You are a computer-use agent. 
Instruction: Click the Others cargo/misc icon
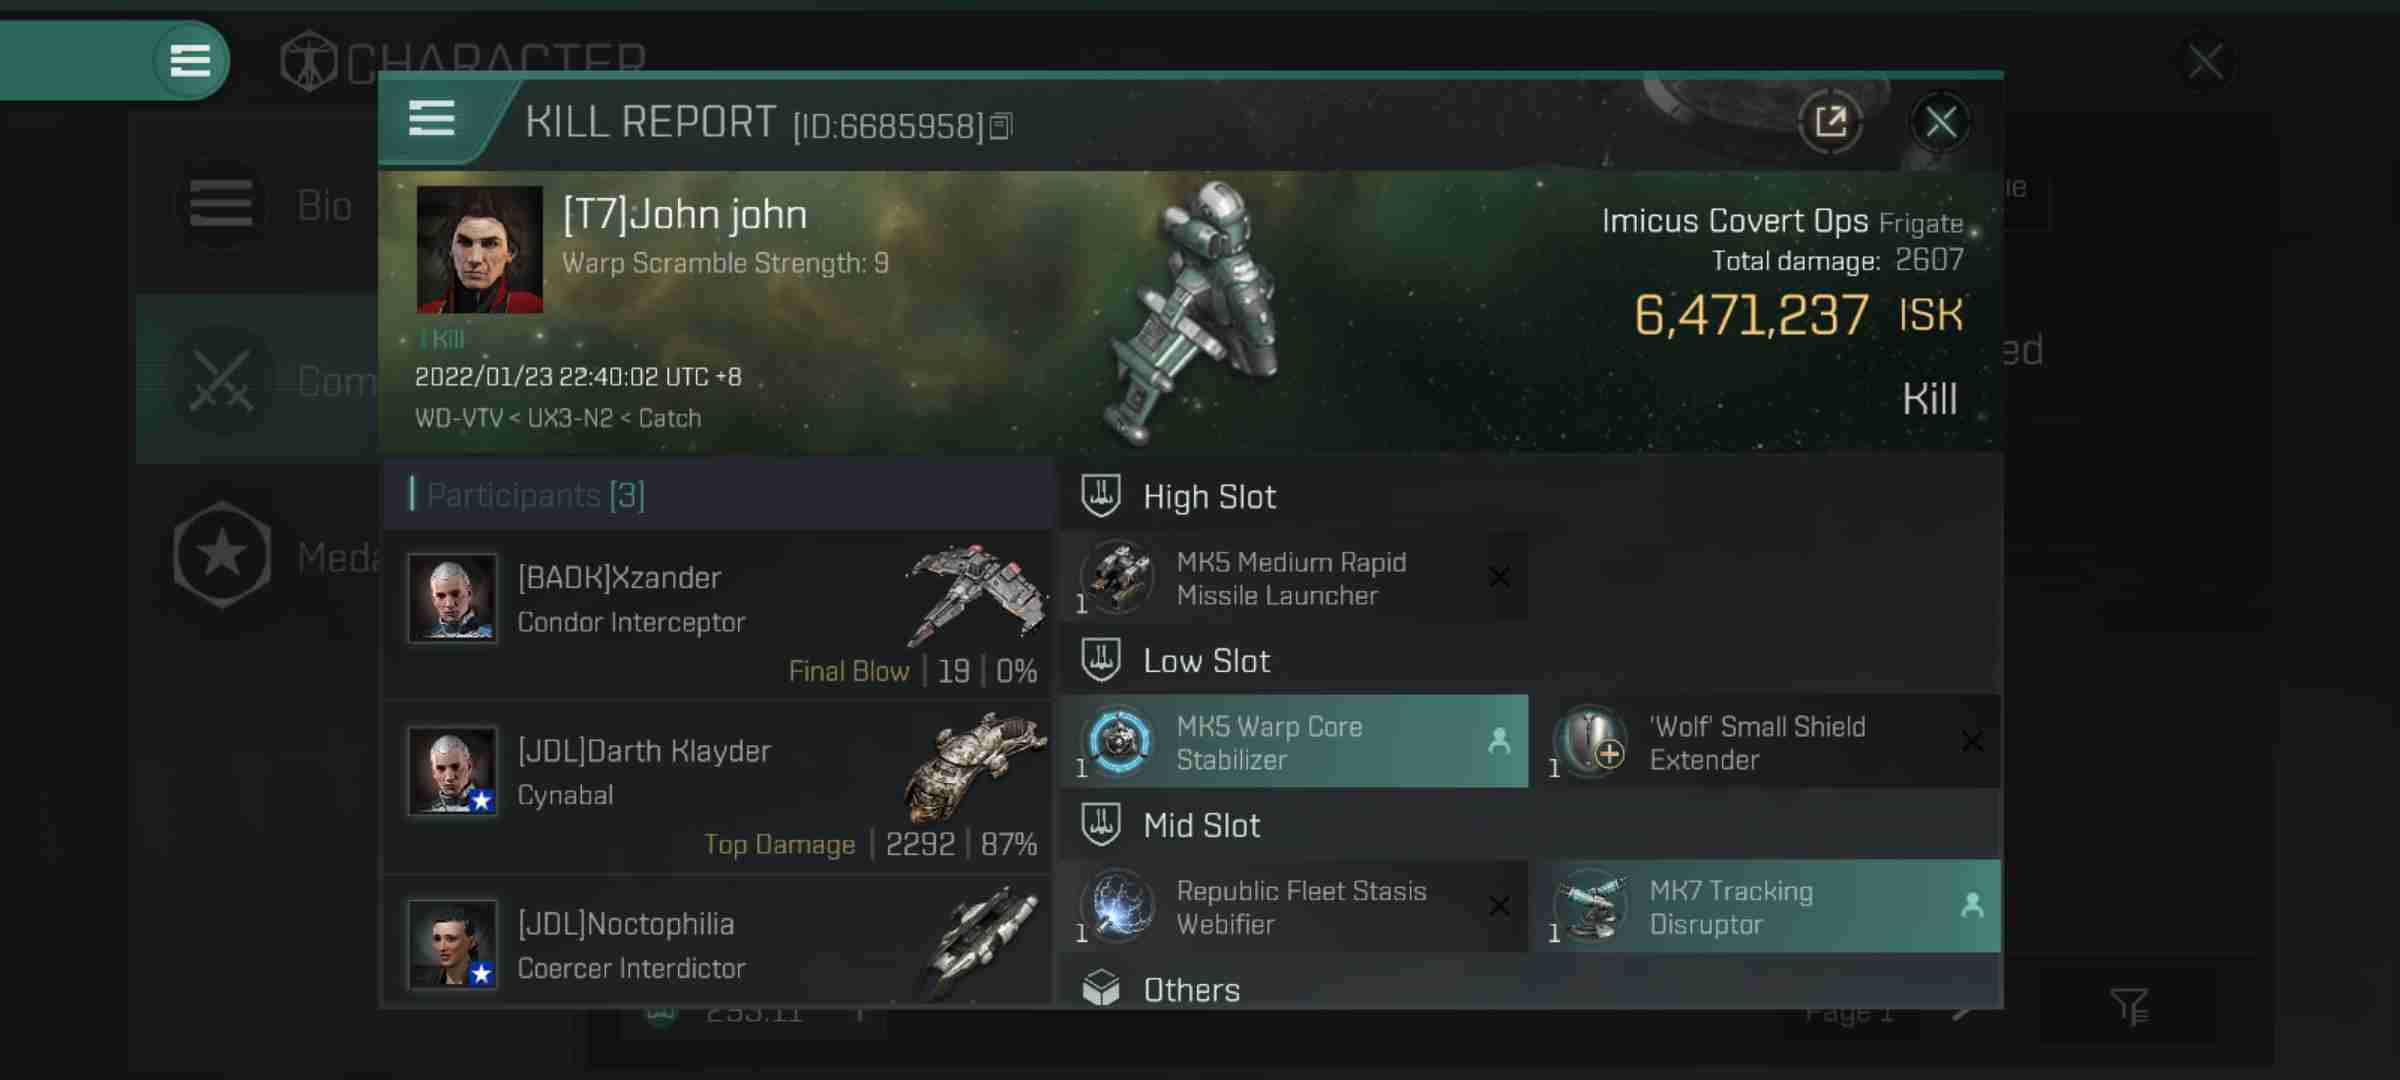click(1102, 990)
